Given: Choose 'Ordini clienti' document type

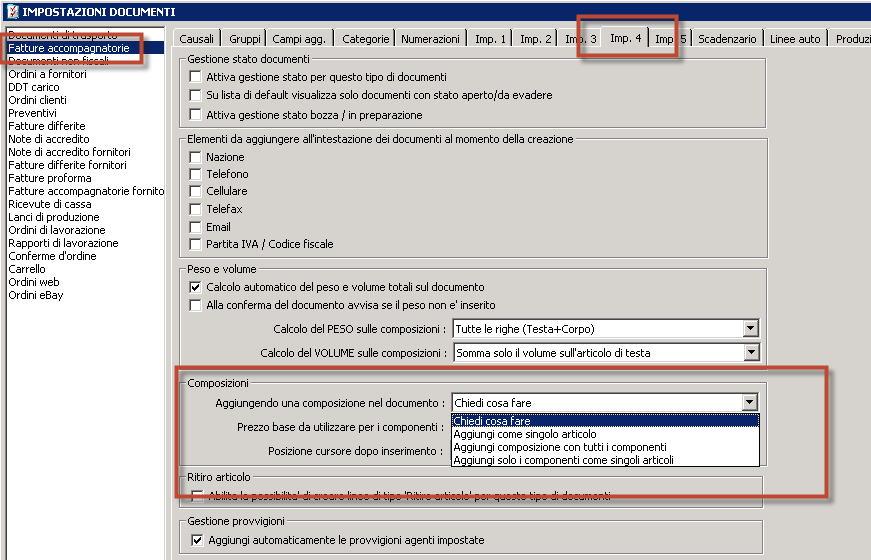Looking at the screenshot, I should [x=86, y=100].
